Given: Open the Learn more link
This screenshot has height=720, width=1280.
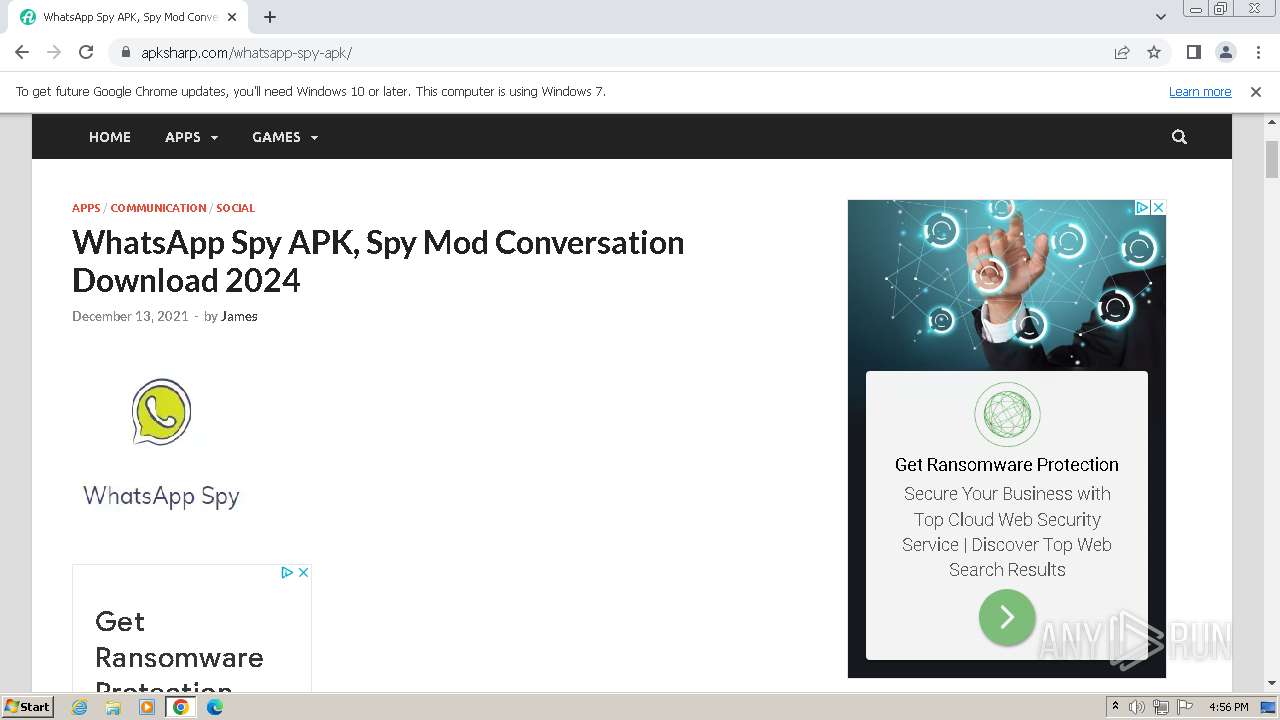Looking at the screenshot, I should (x=1200, y=92).
